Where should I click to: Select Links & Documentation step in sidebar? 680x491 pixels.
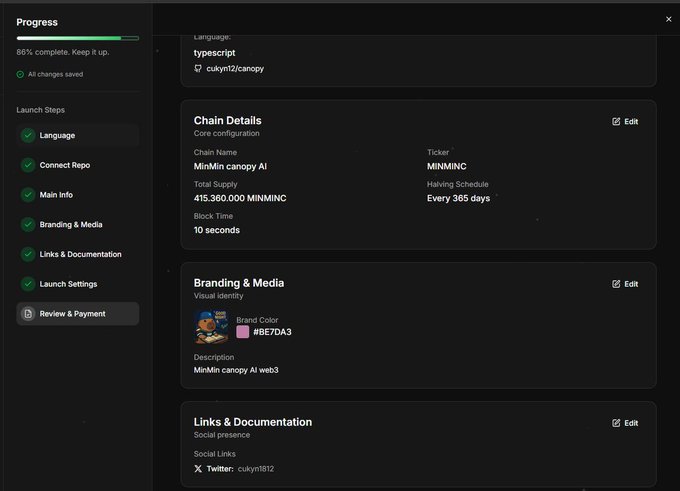point(78,254)
